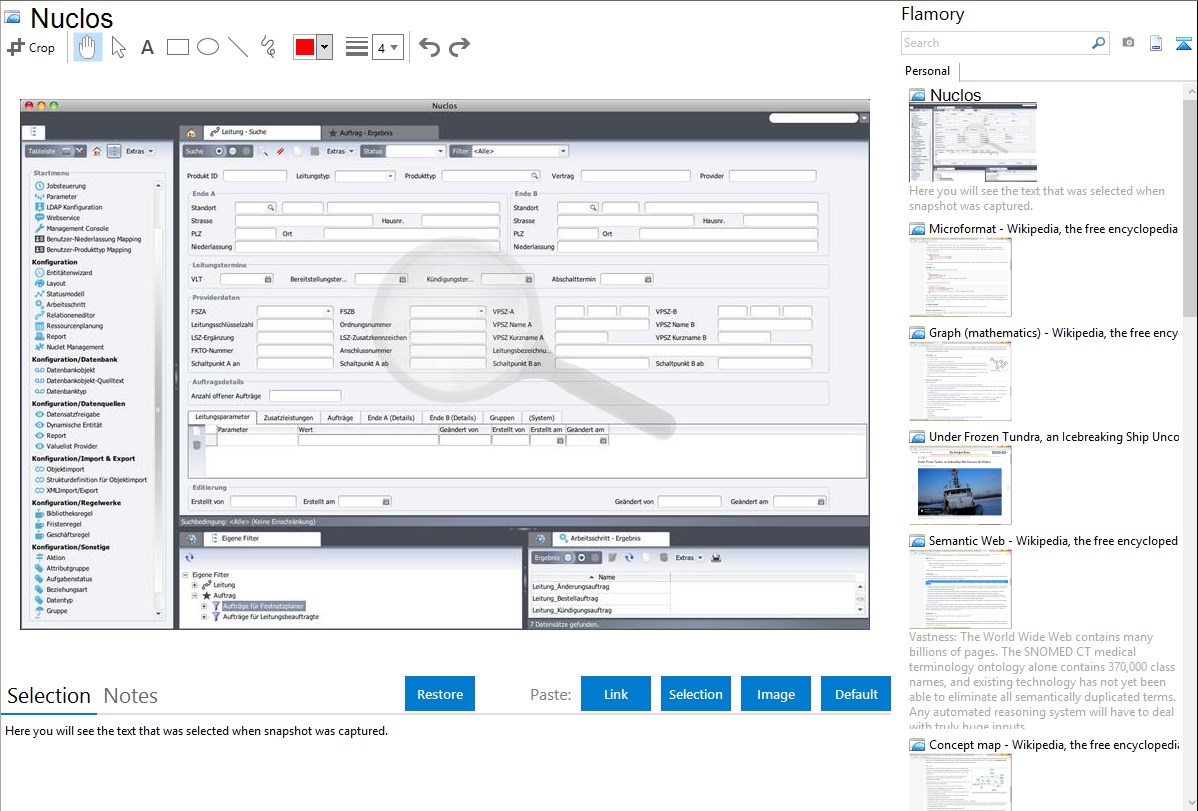
Task: Choose the text annotation tool
Action: (147, 47)
